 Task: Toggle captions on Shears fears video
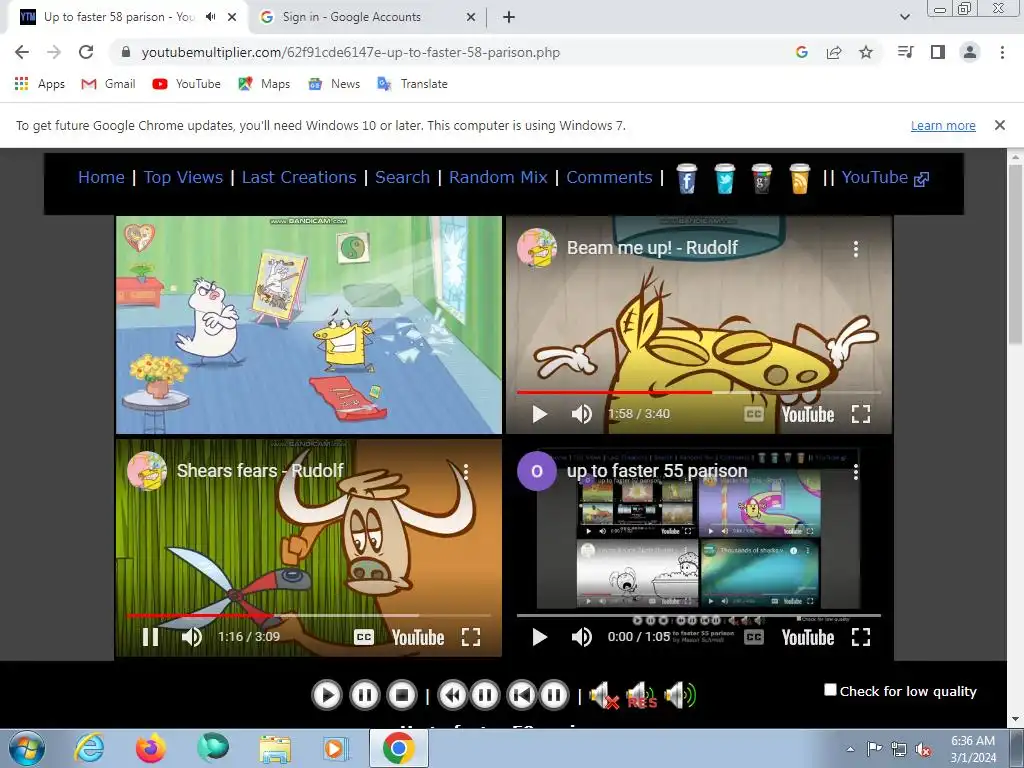pos(364,637)
